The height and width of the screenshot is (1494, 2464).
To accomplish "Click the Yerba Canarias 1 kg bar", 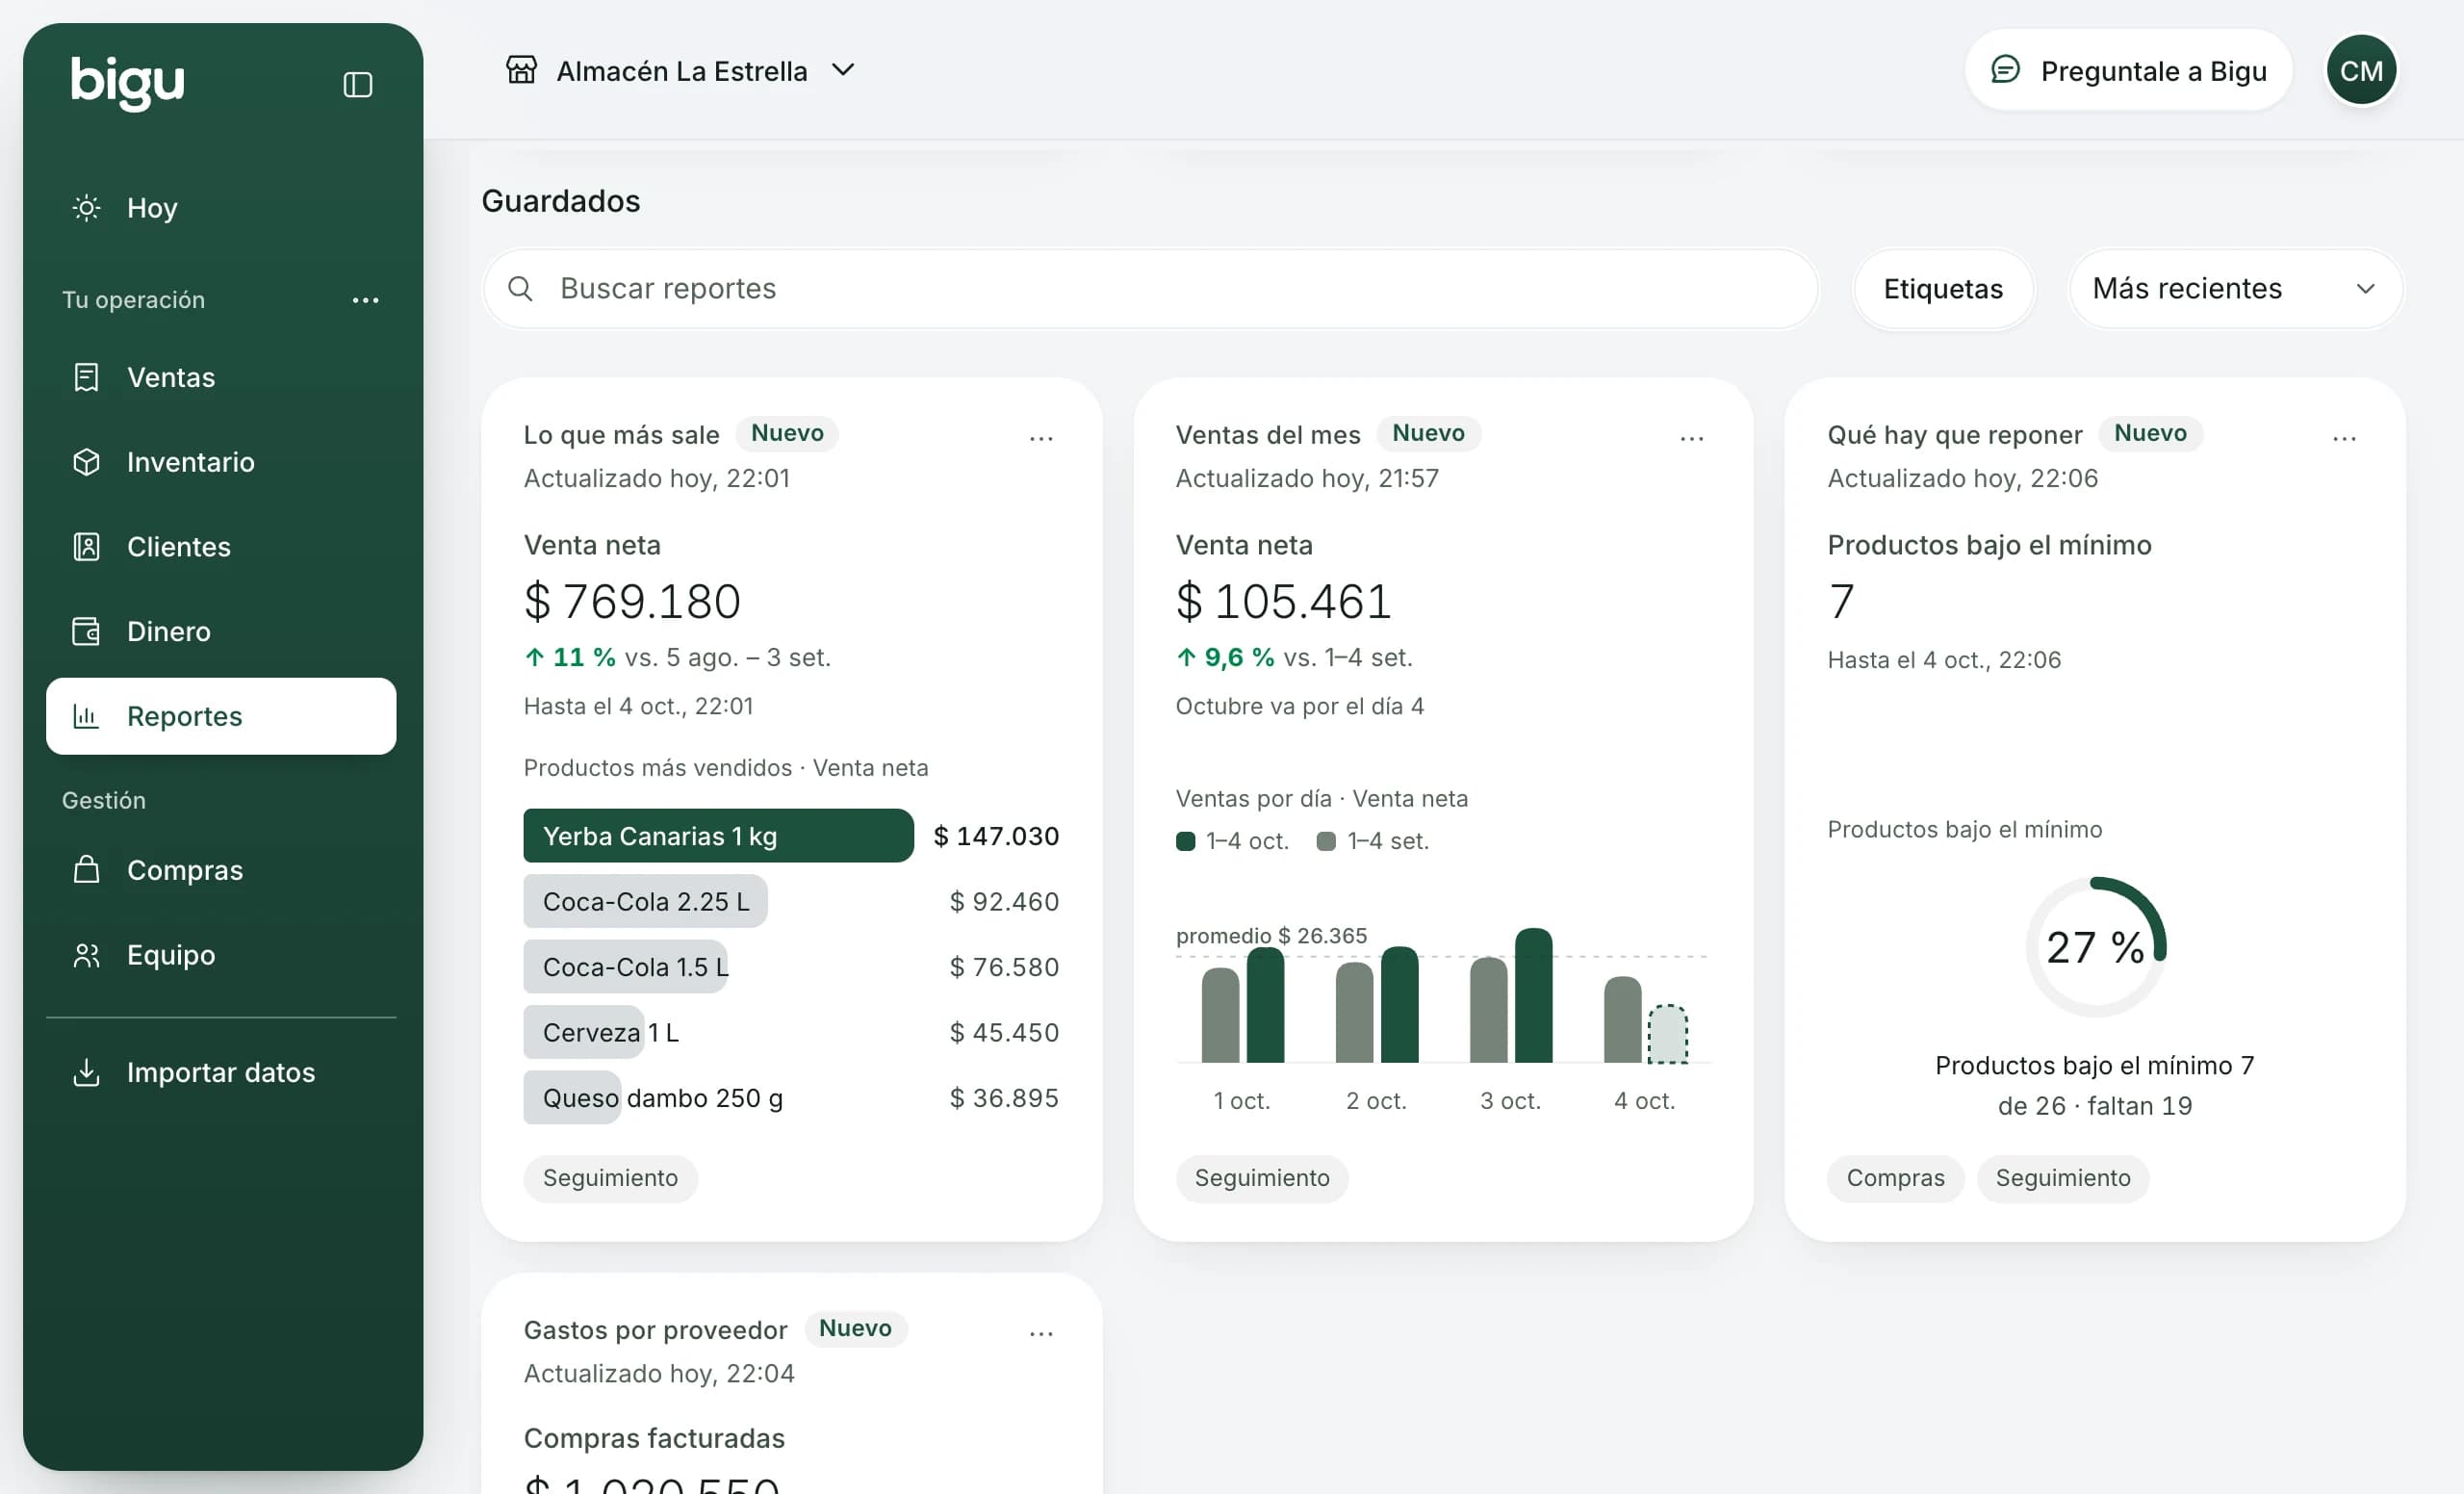I will click(718, 836).
